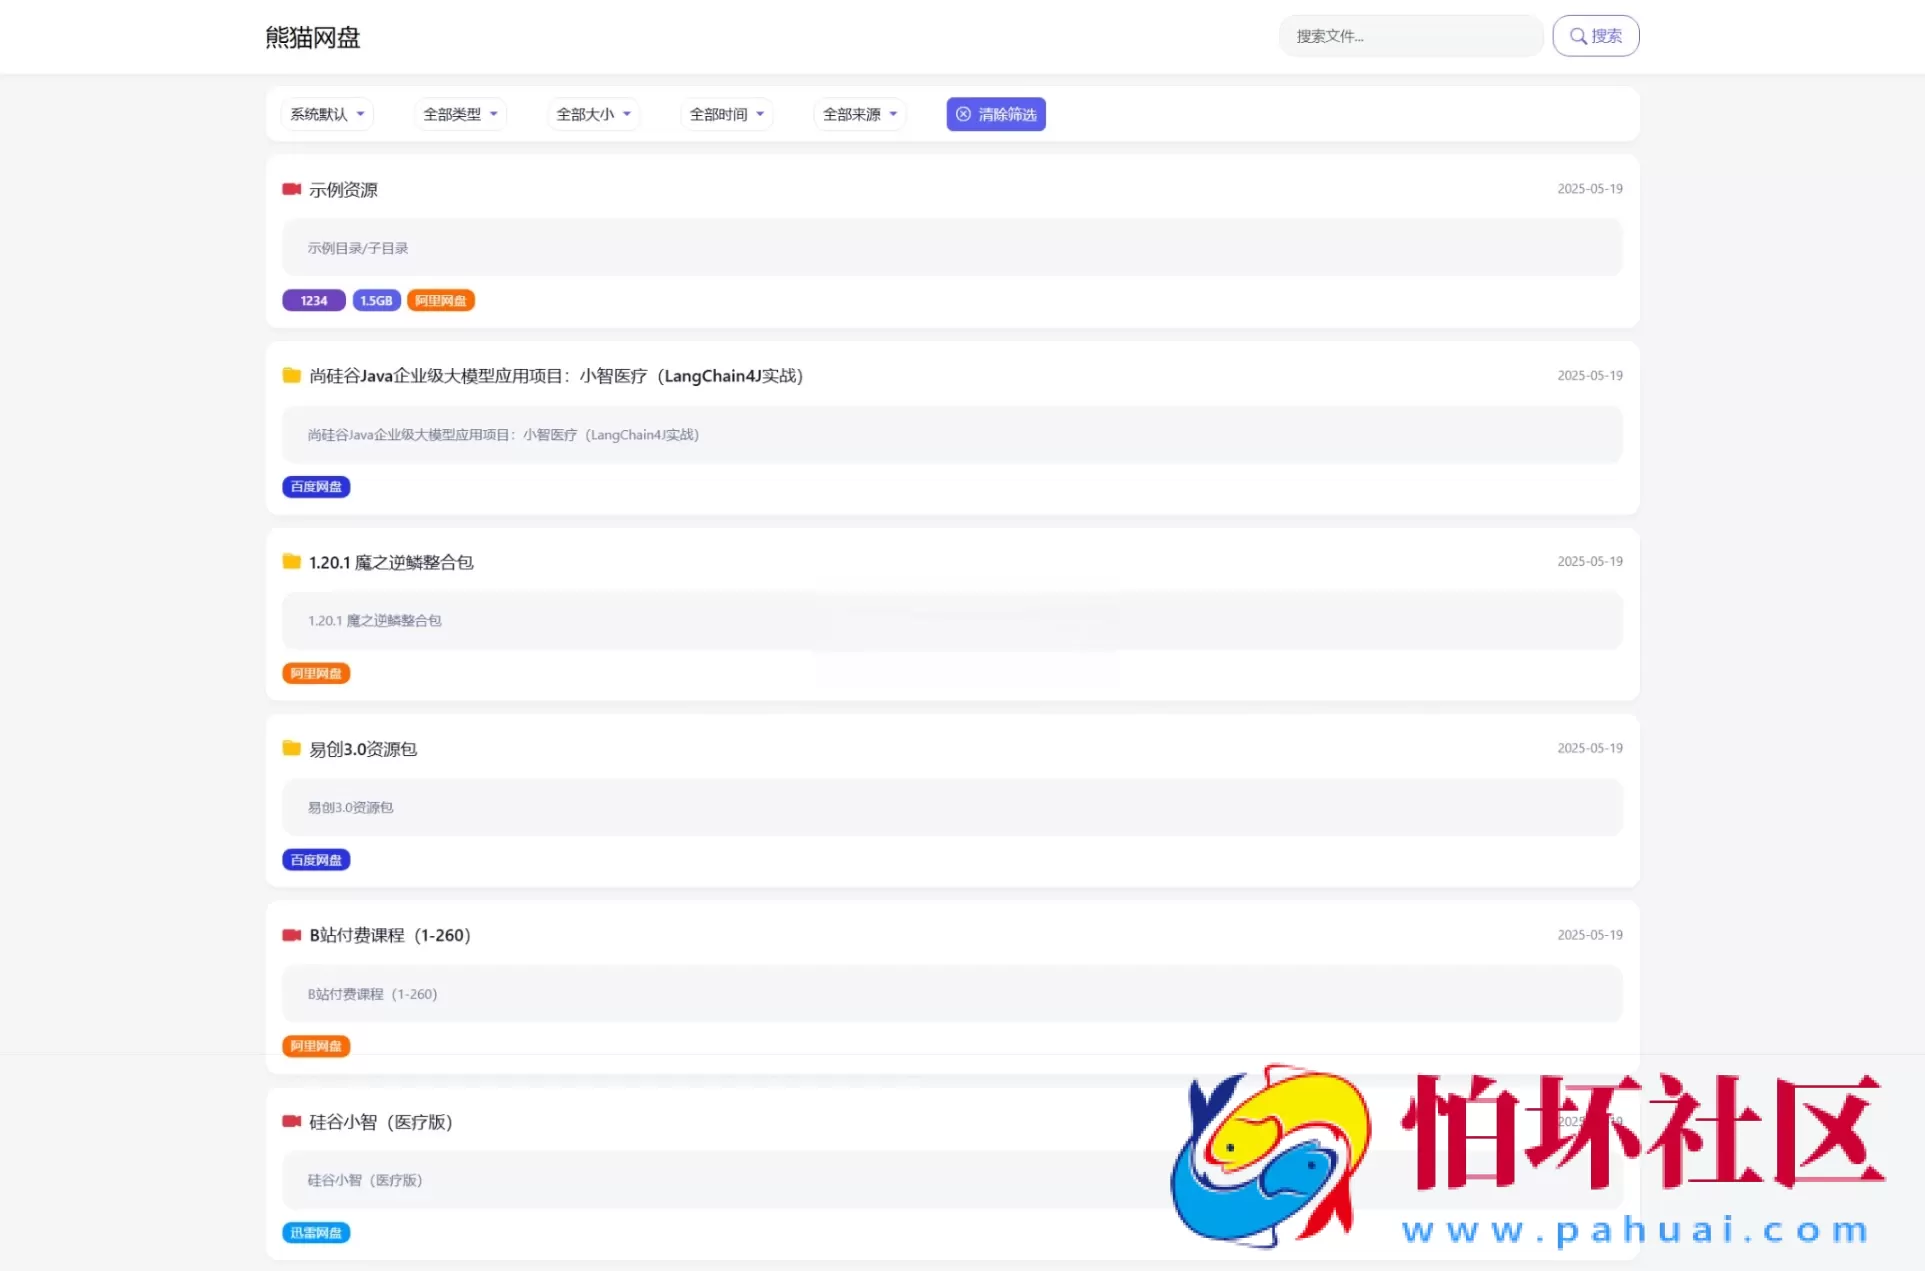Expand the 全部大小 filter options
Screen dimensions: 1925x1271
pos(592,114)
